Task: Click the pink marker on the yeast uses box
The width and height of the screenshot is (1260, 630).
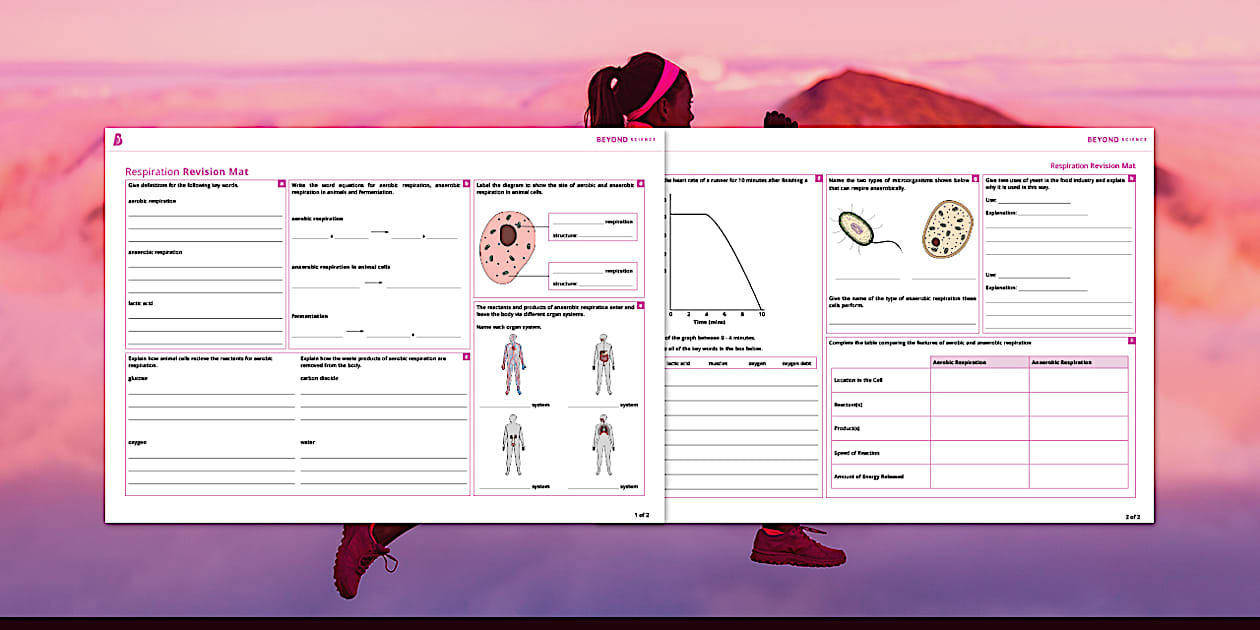Action: point(1132,180)
